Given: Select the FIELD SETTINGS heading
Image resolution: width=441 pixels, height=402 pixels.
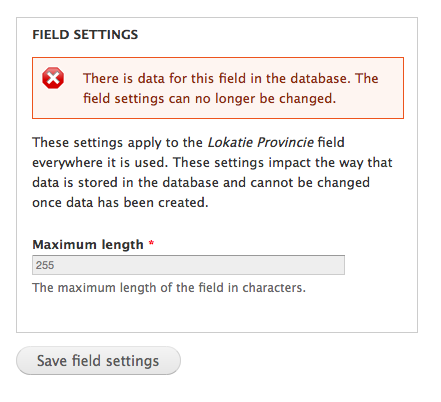Looking at the screenshot, I should pyautogui.click(x=85, y=35).
